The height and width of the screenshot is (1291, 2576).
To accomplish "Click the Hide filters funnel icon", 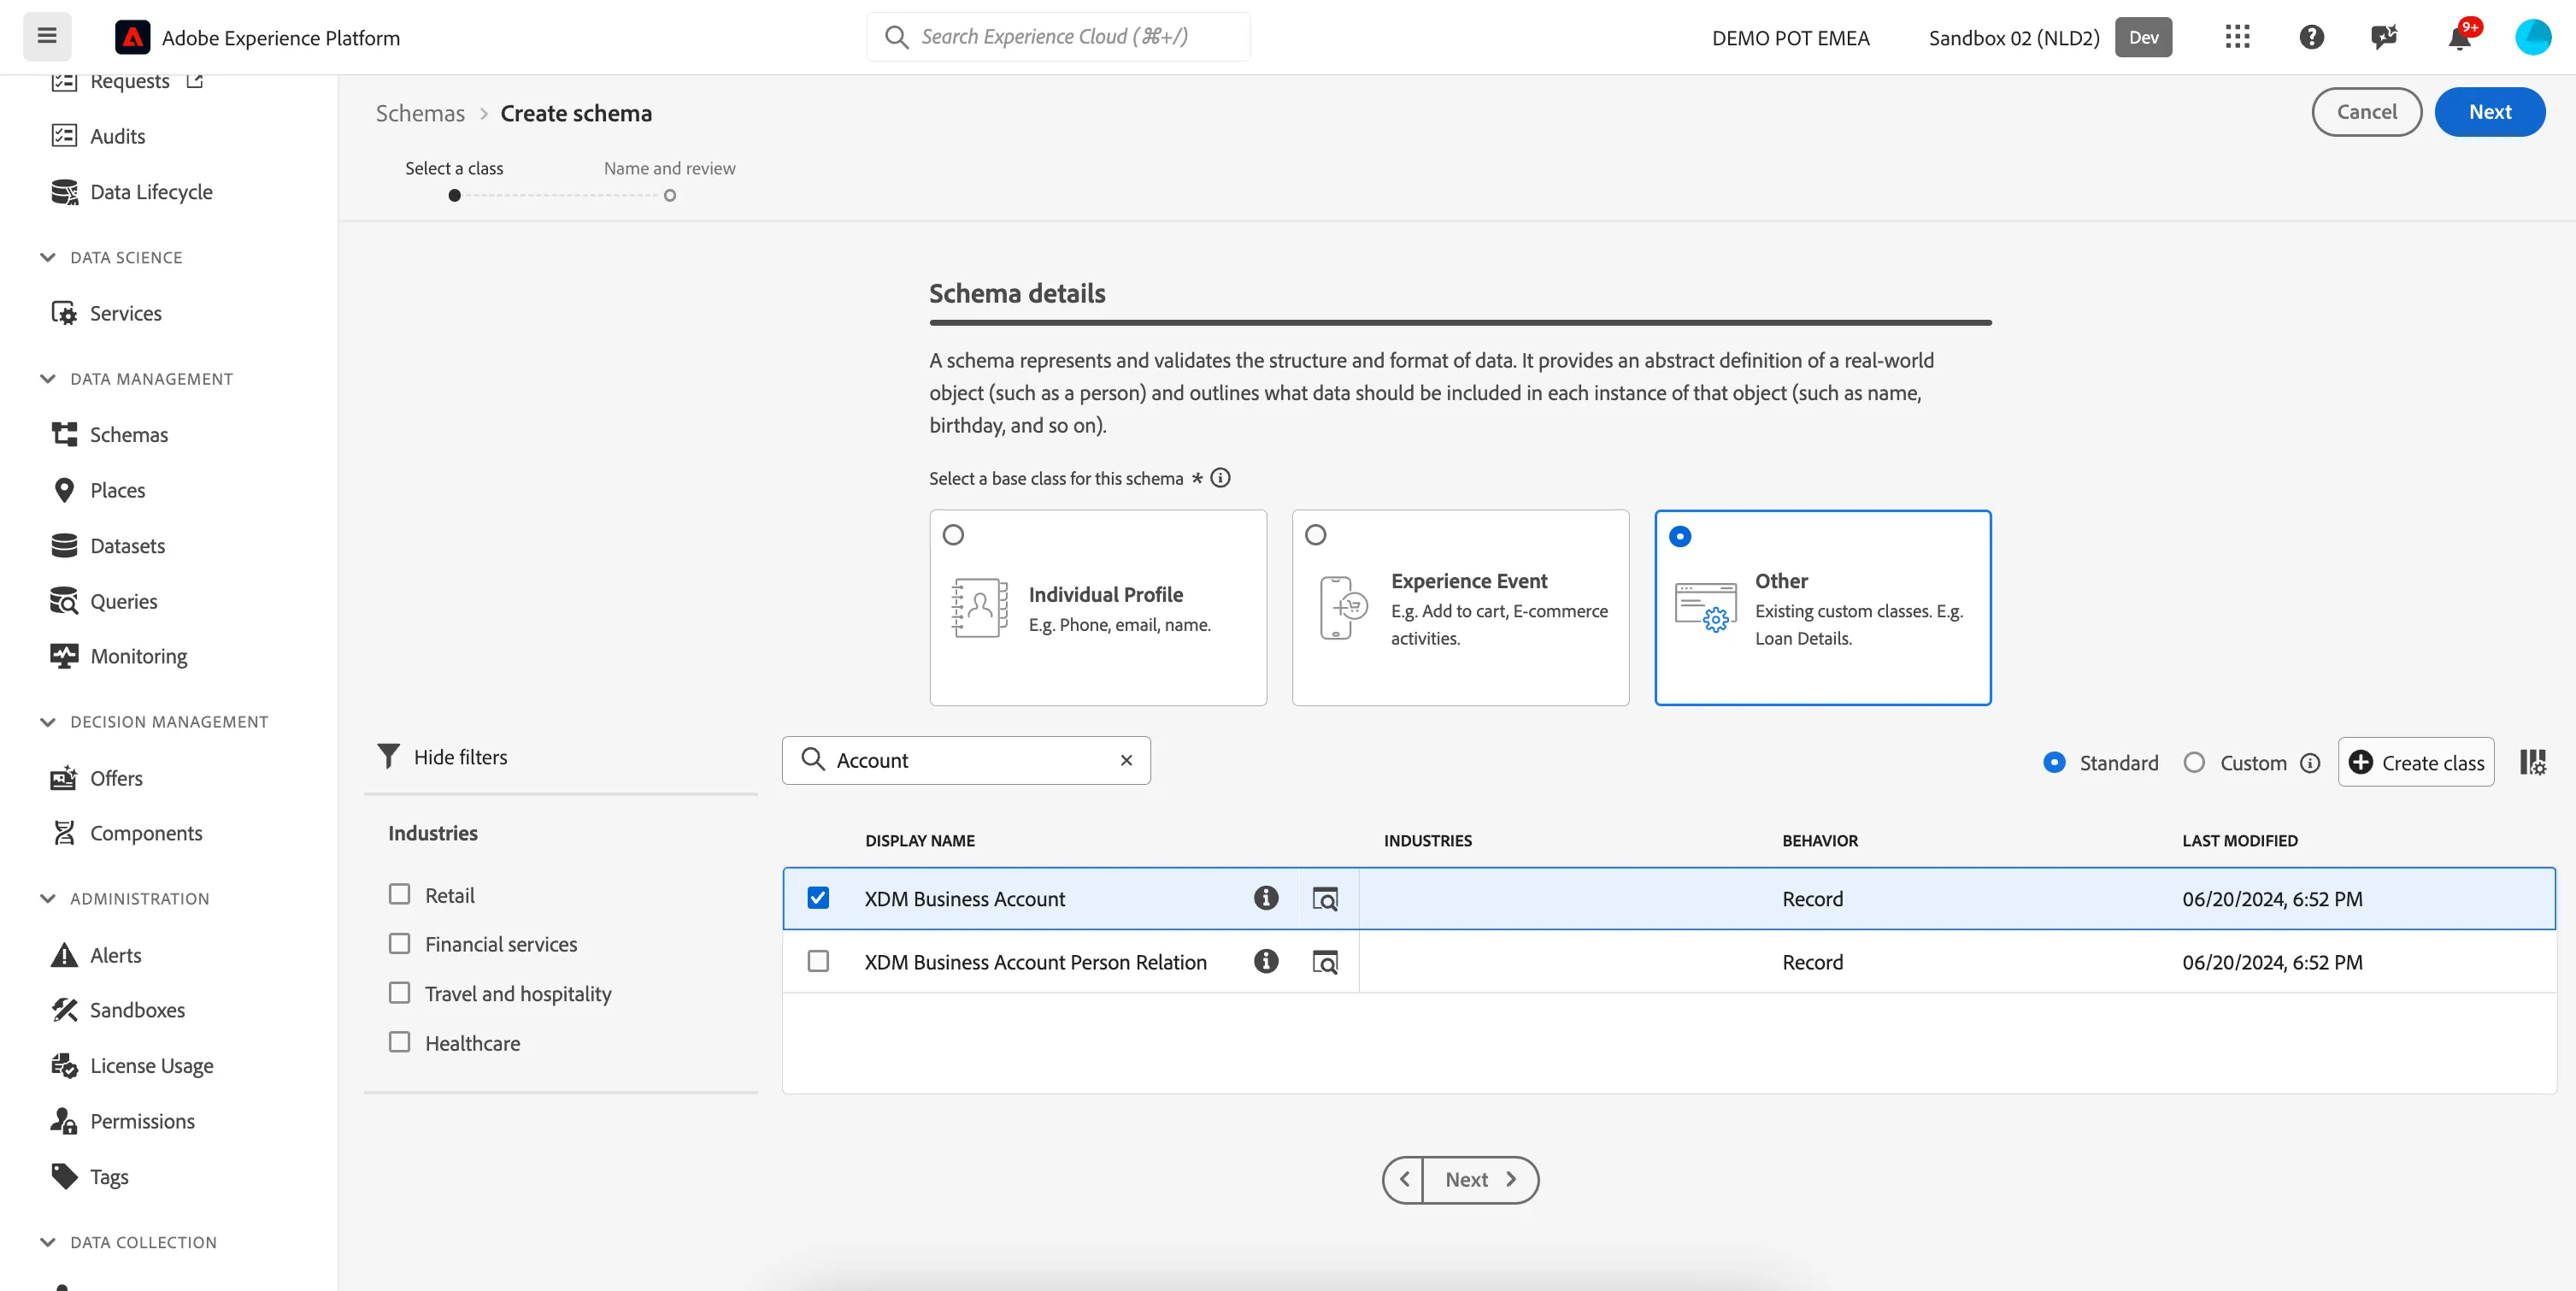I will (x=388, y=756).
